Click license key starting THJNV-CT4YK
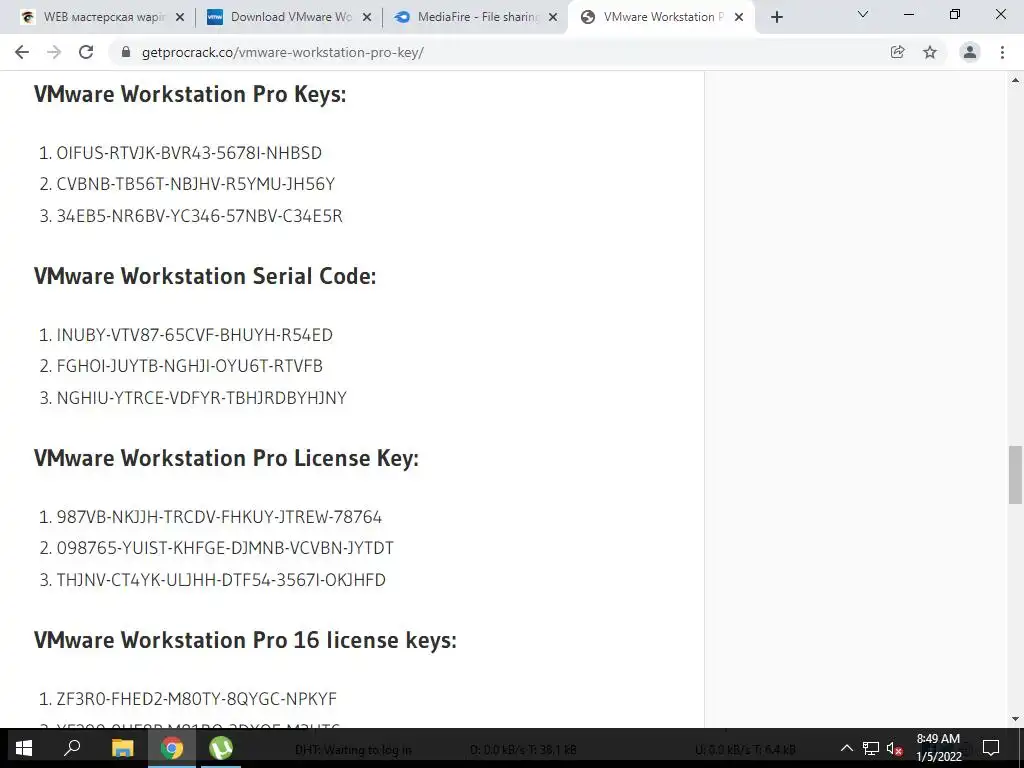 pos(221,580)
